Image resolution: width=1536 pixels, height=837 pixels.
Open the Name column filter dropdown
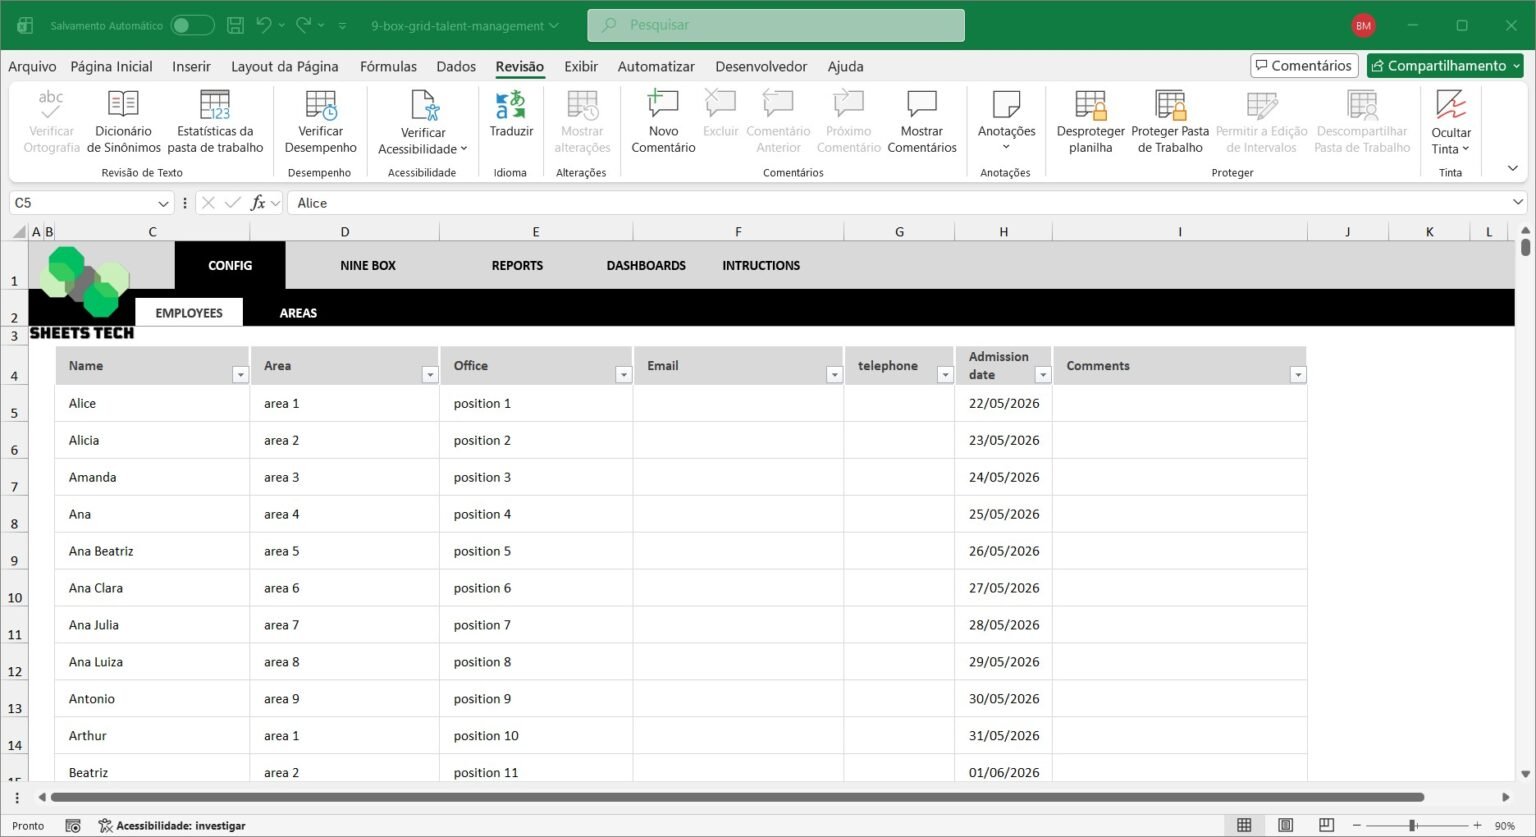click(240, 375)
